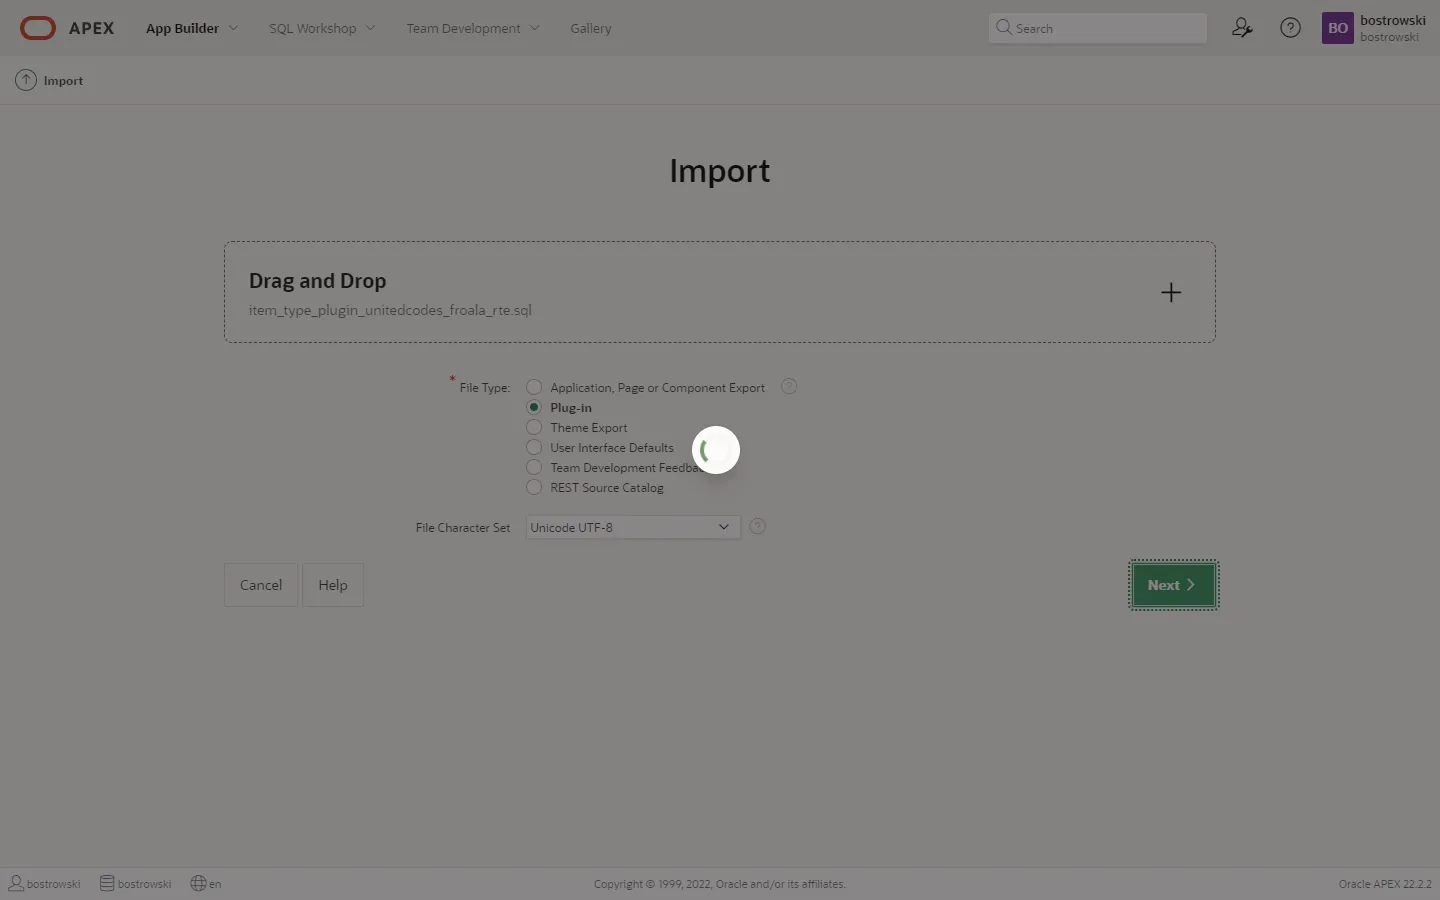Open the Team Development menu
The height and width of the screenshot is (900, 1440).
point(472,28)
